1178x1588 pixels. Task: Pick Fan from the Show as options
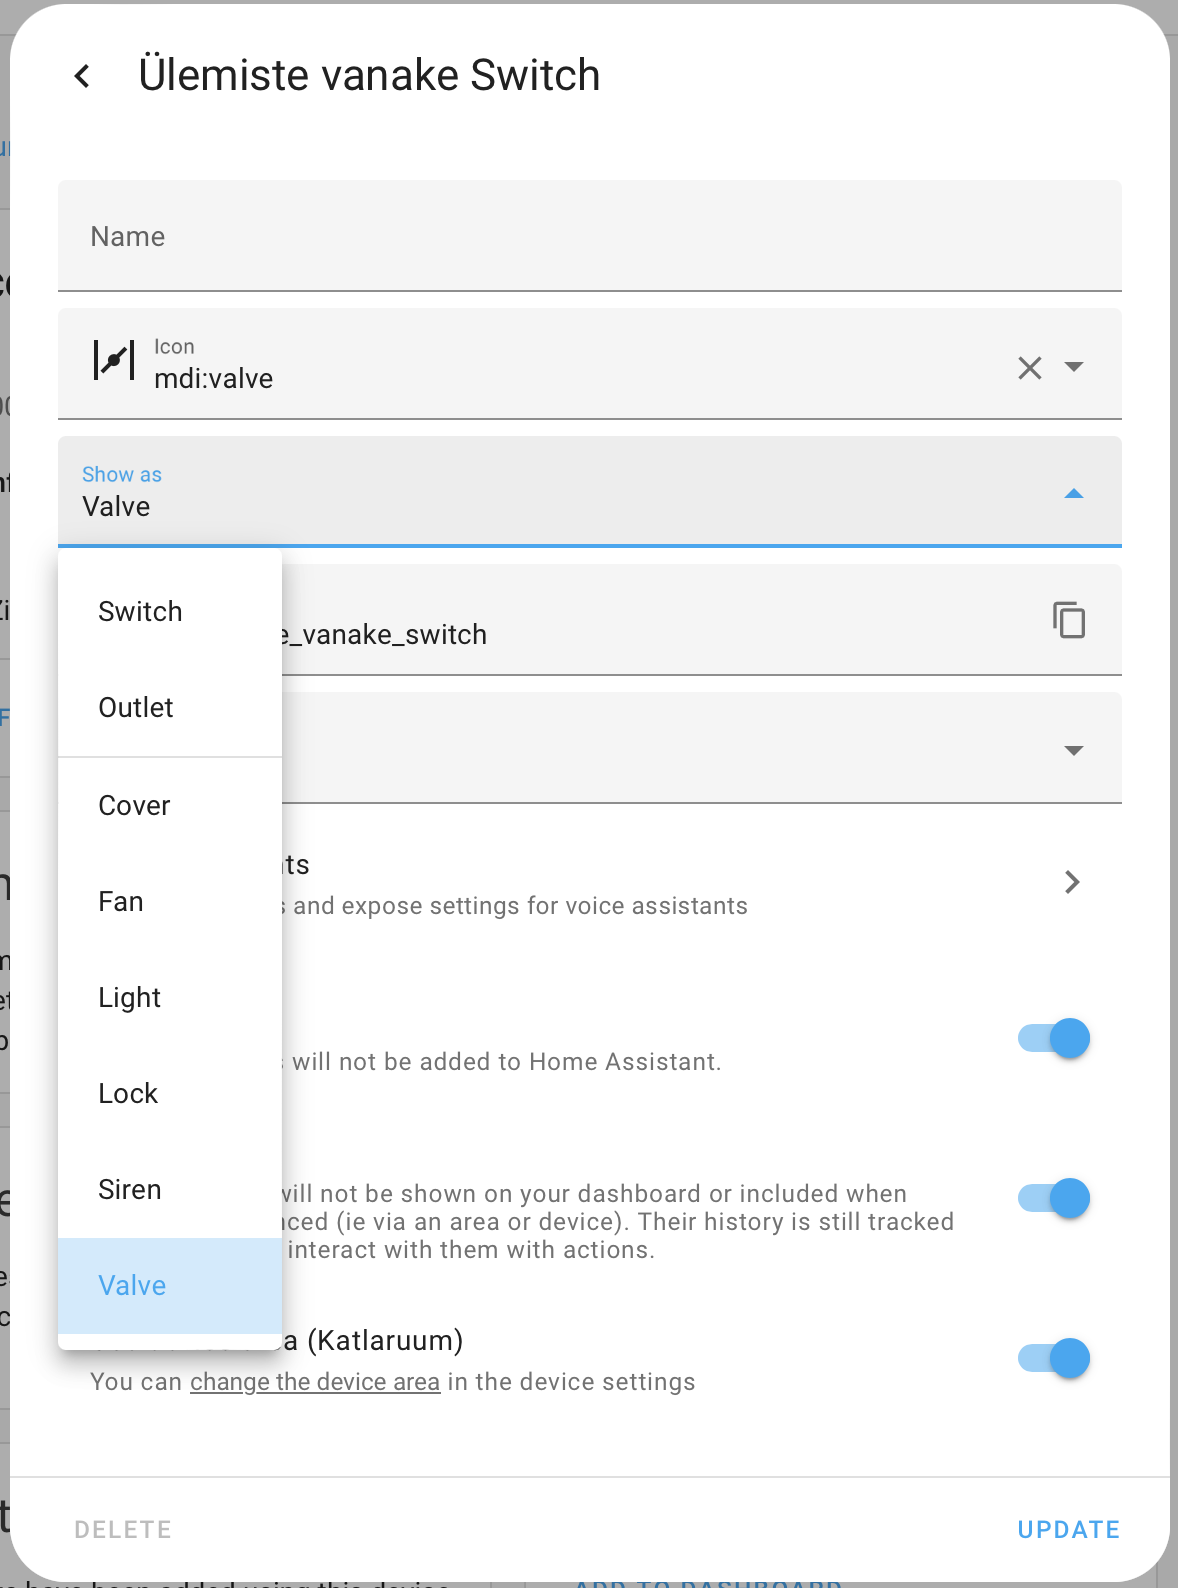point(121,902)
